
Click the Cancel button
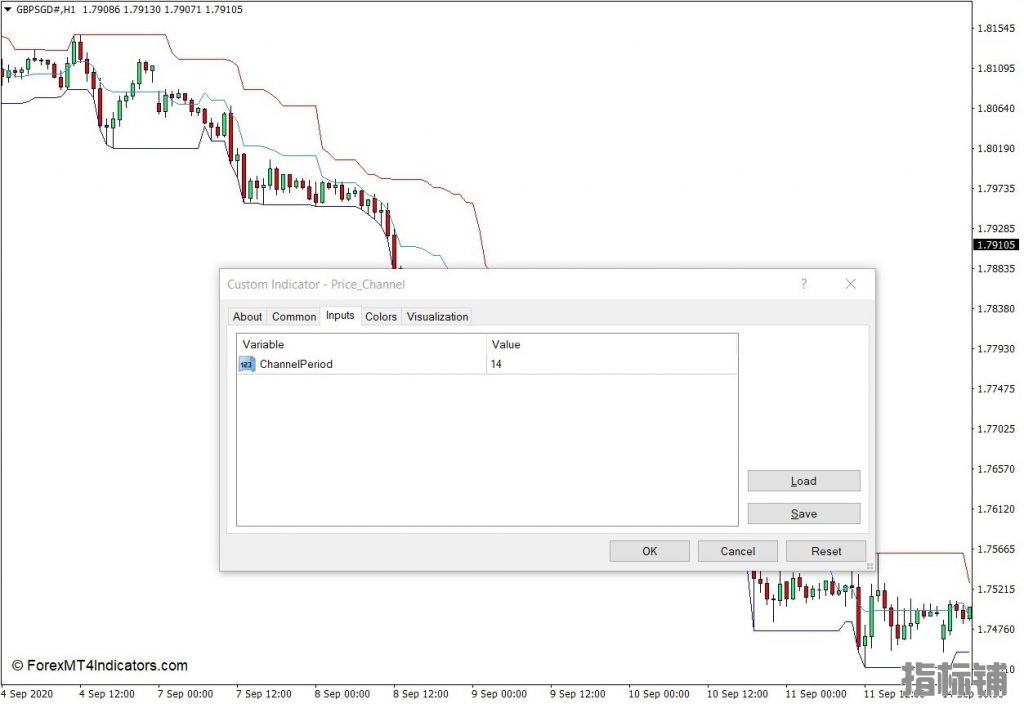point(737,551)
